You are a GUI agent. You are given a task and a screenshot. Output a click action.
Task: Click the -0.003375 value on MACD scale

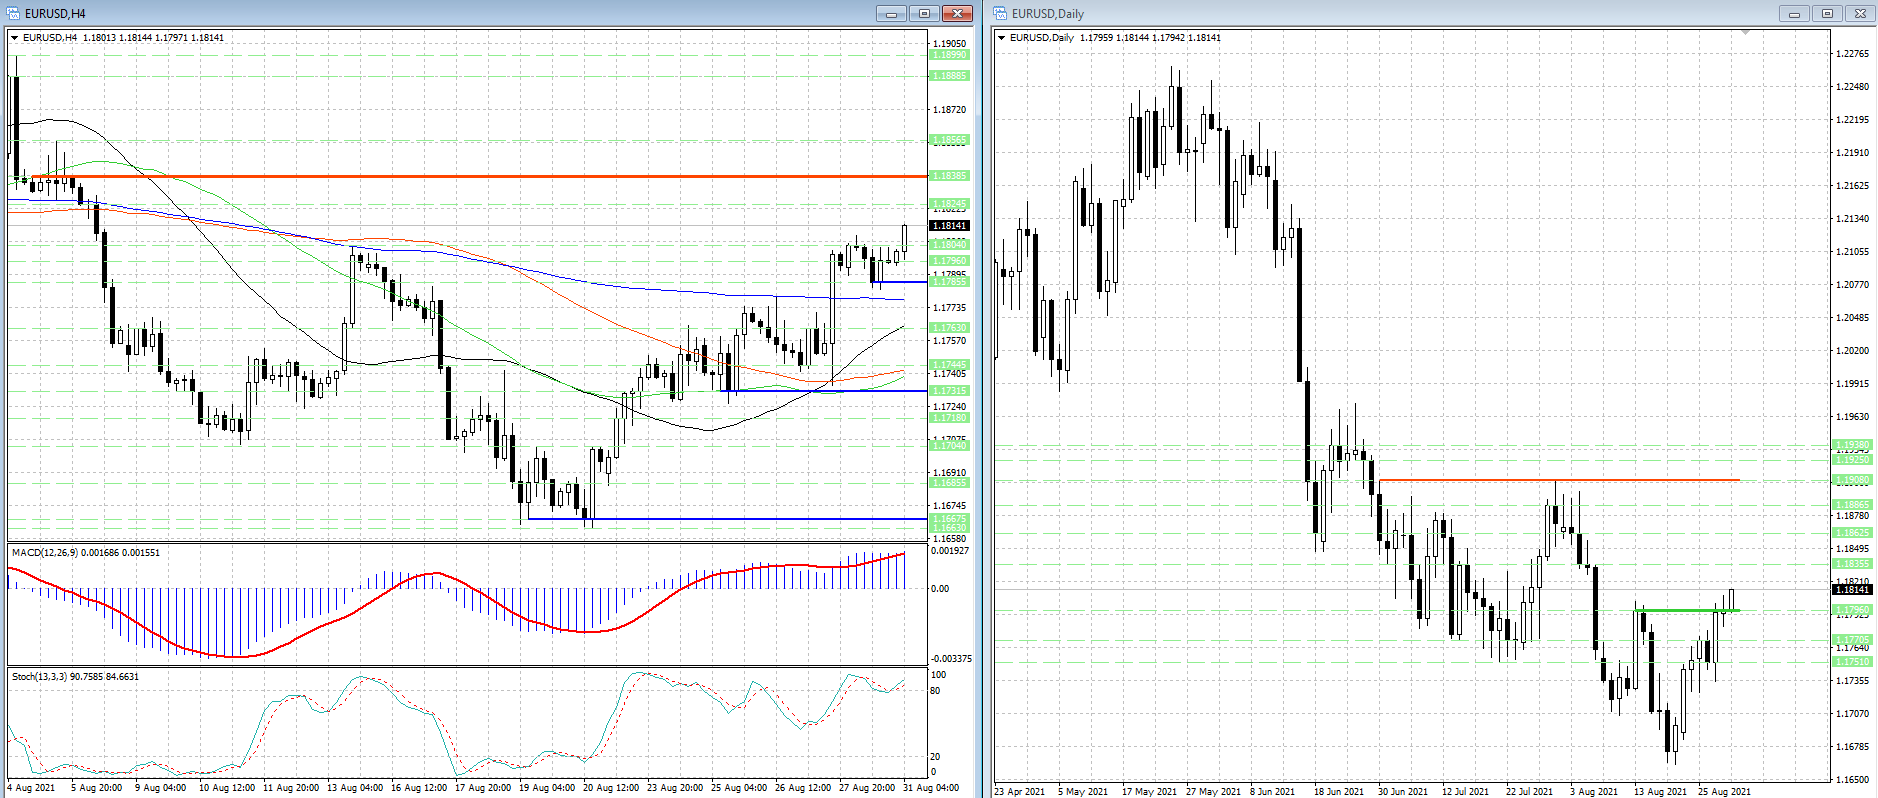(x=951, y=659)
